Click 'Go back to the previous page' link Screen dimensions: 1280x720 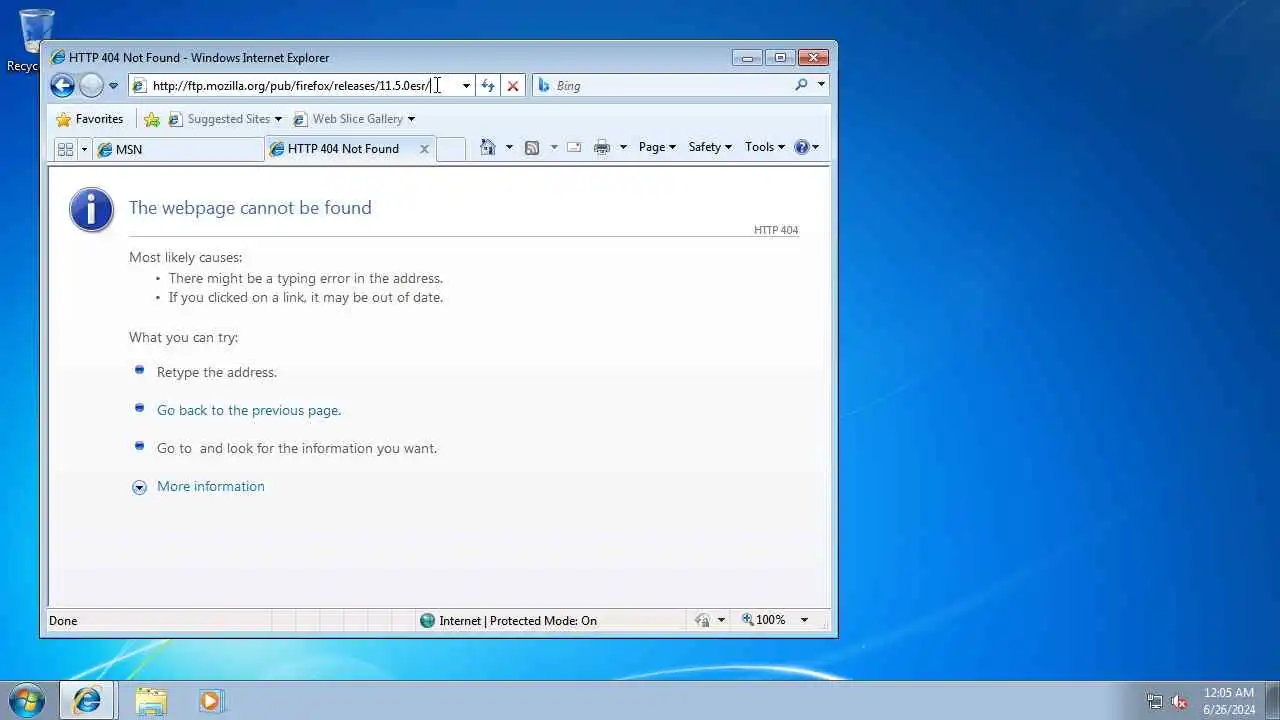click(x=249, y=410)
